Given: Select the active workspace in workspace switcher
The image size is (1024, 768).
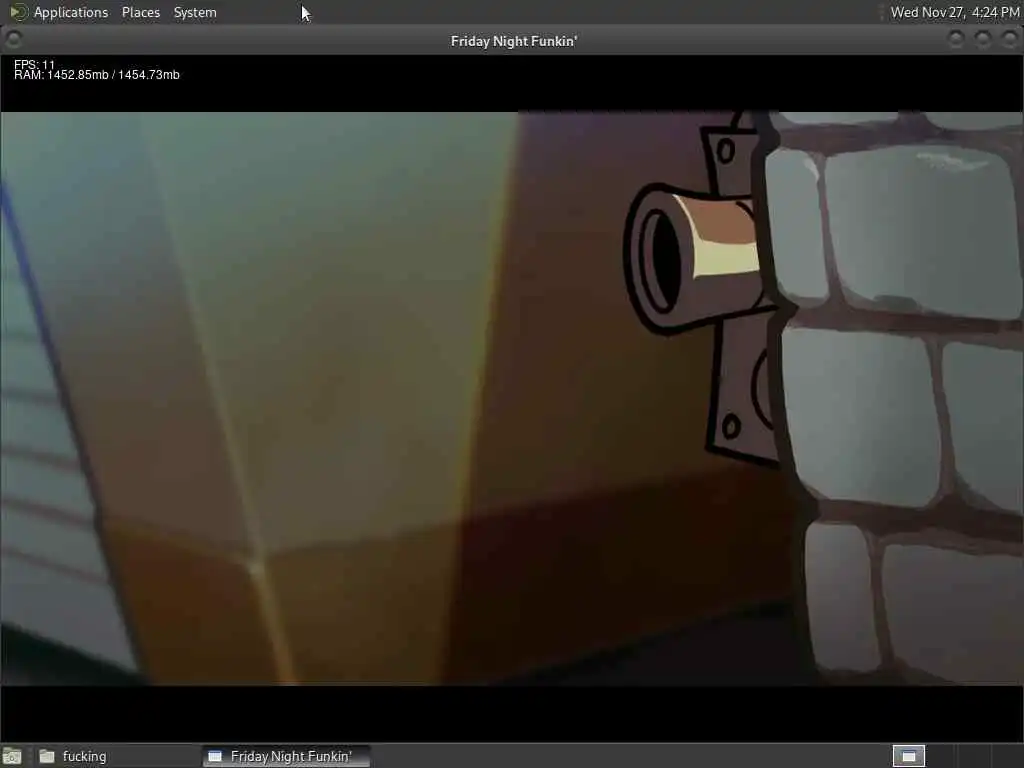Looking at the screenshot, I should click(908, 756).
